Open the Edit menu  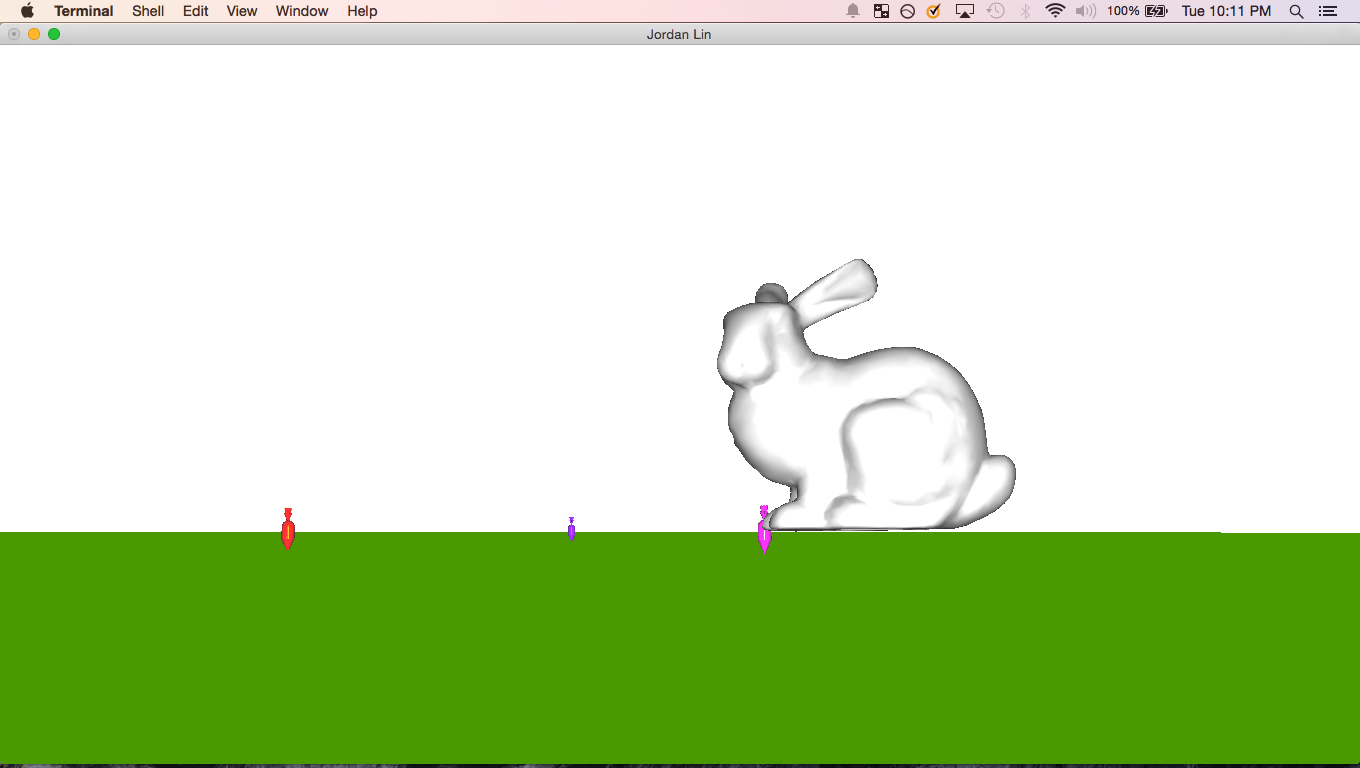pos(196,11)
